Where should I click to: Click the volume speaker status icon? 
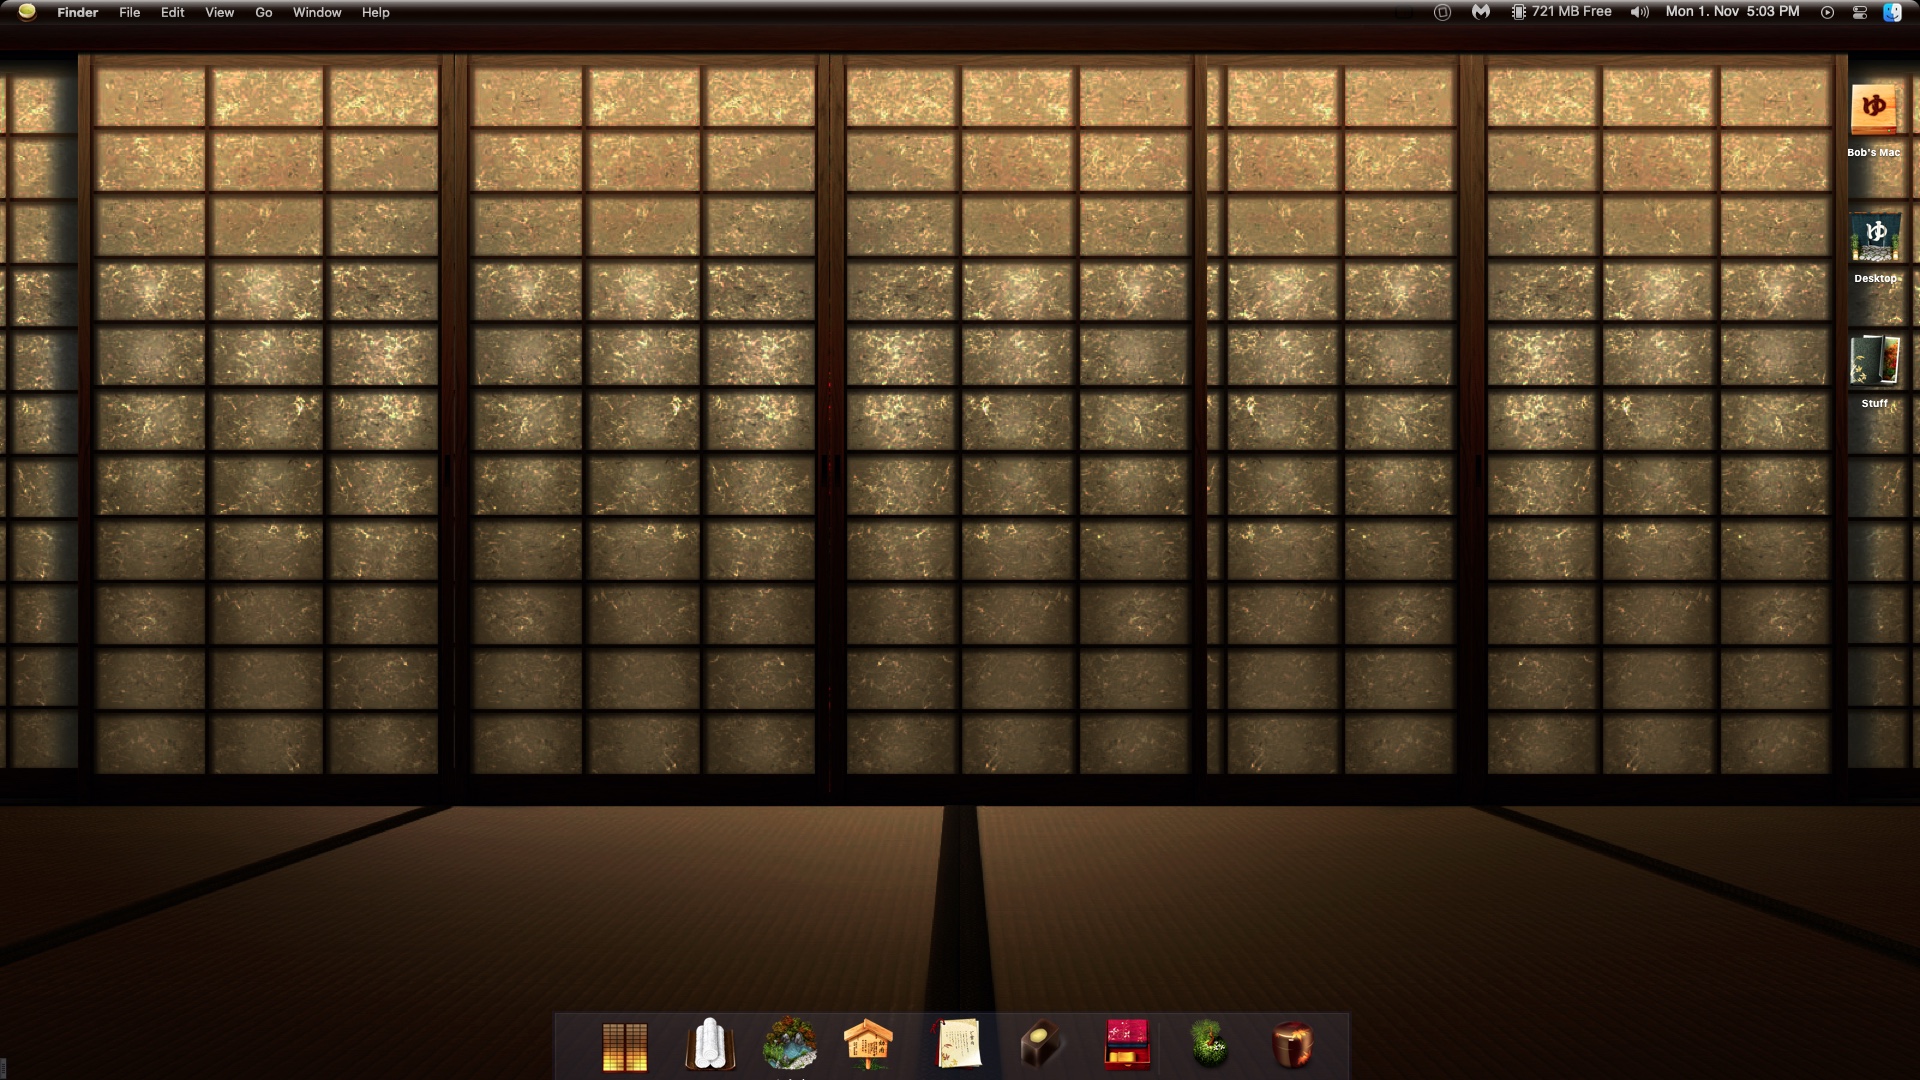click(x=1639, y=12)
